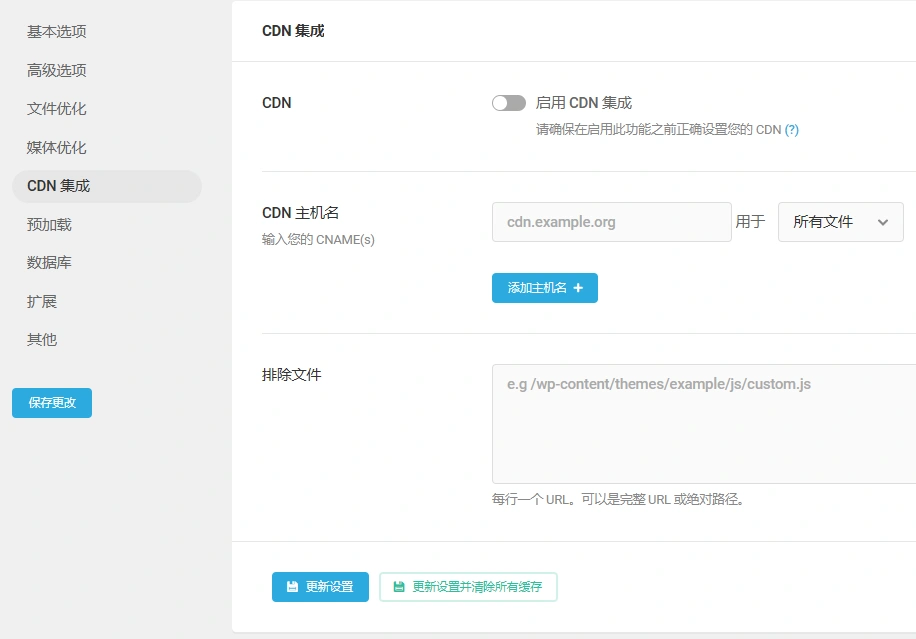
Task: Select the 文件优化 section
Action: click(57, 108)
